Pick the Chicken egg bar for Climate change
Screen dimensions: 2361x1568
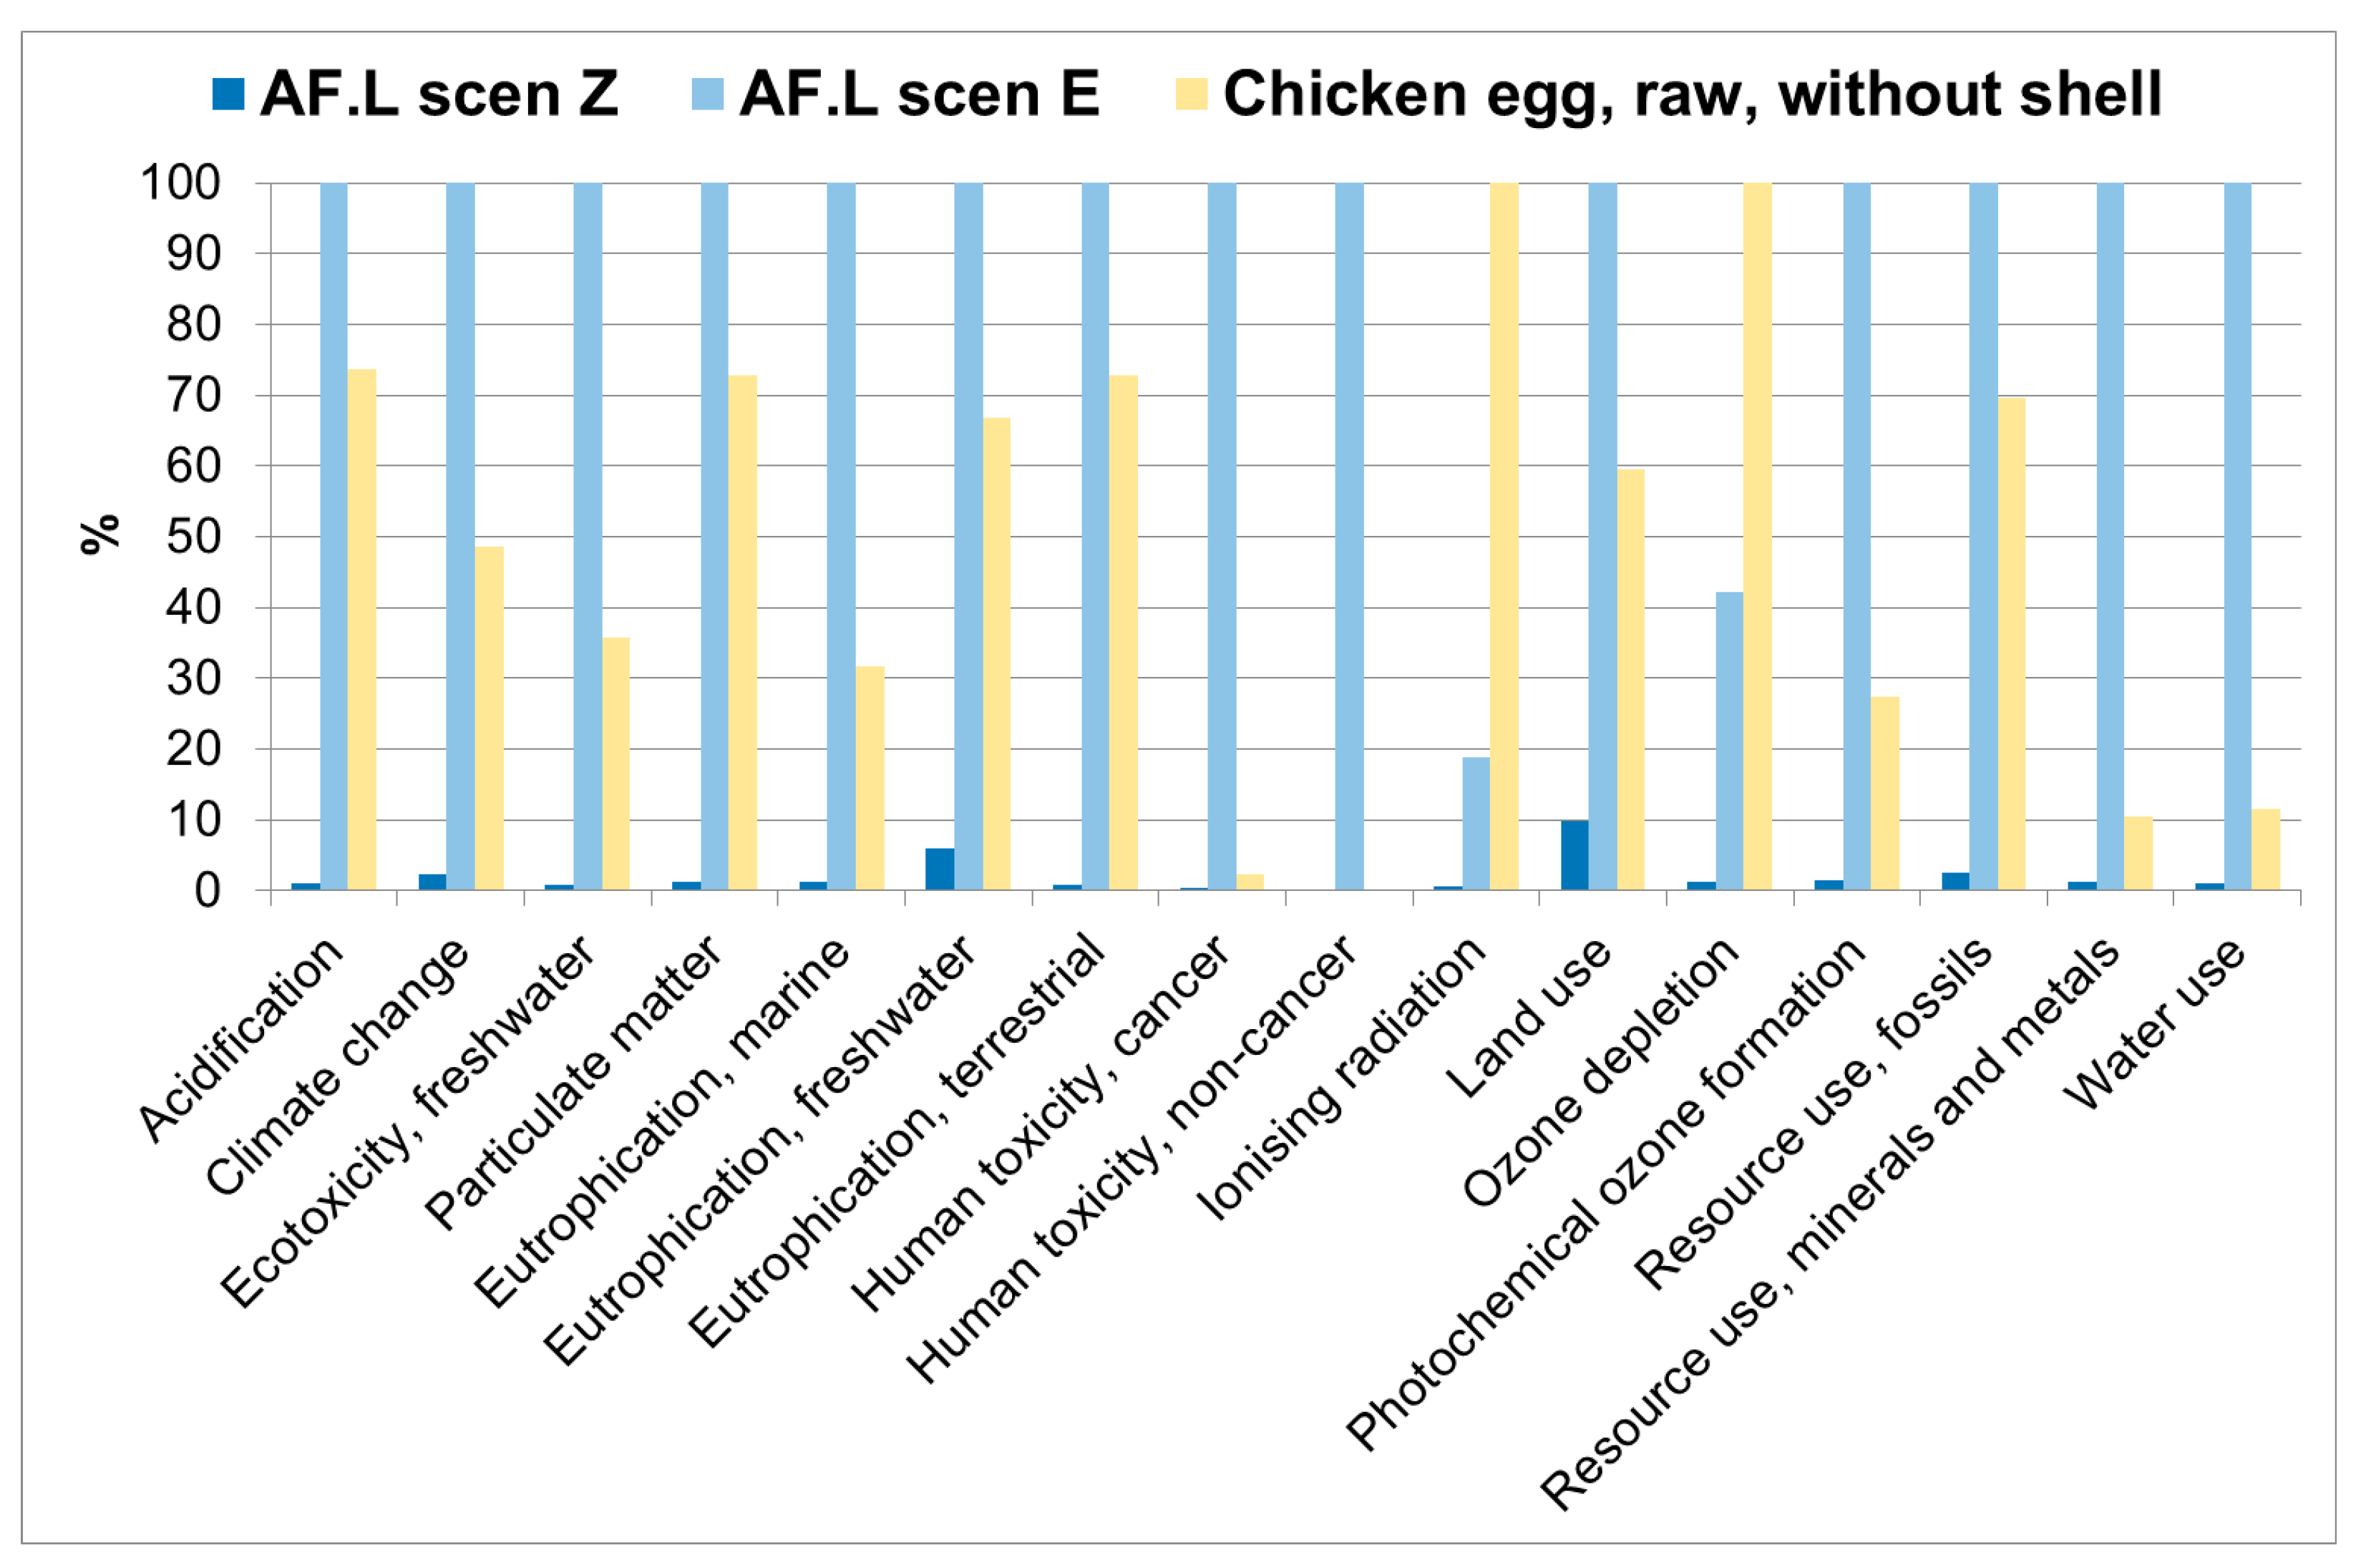point(489,718)
